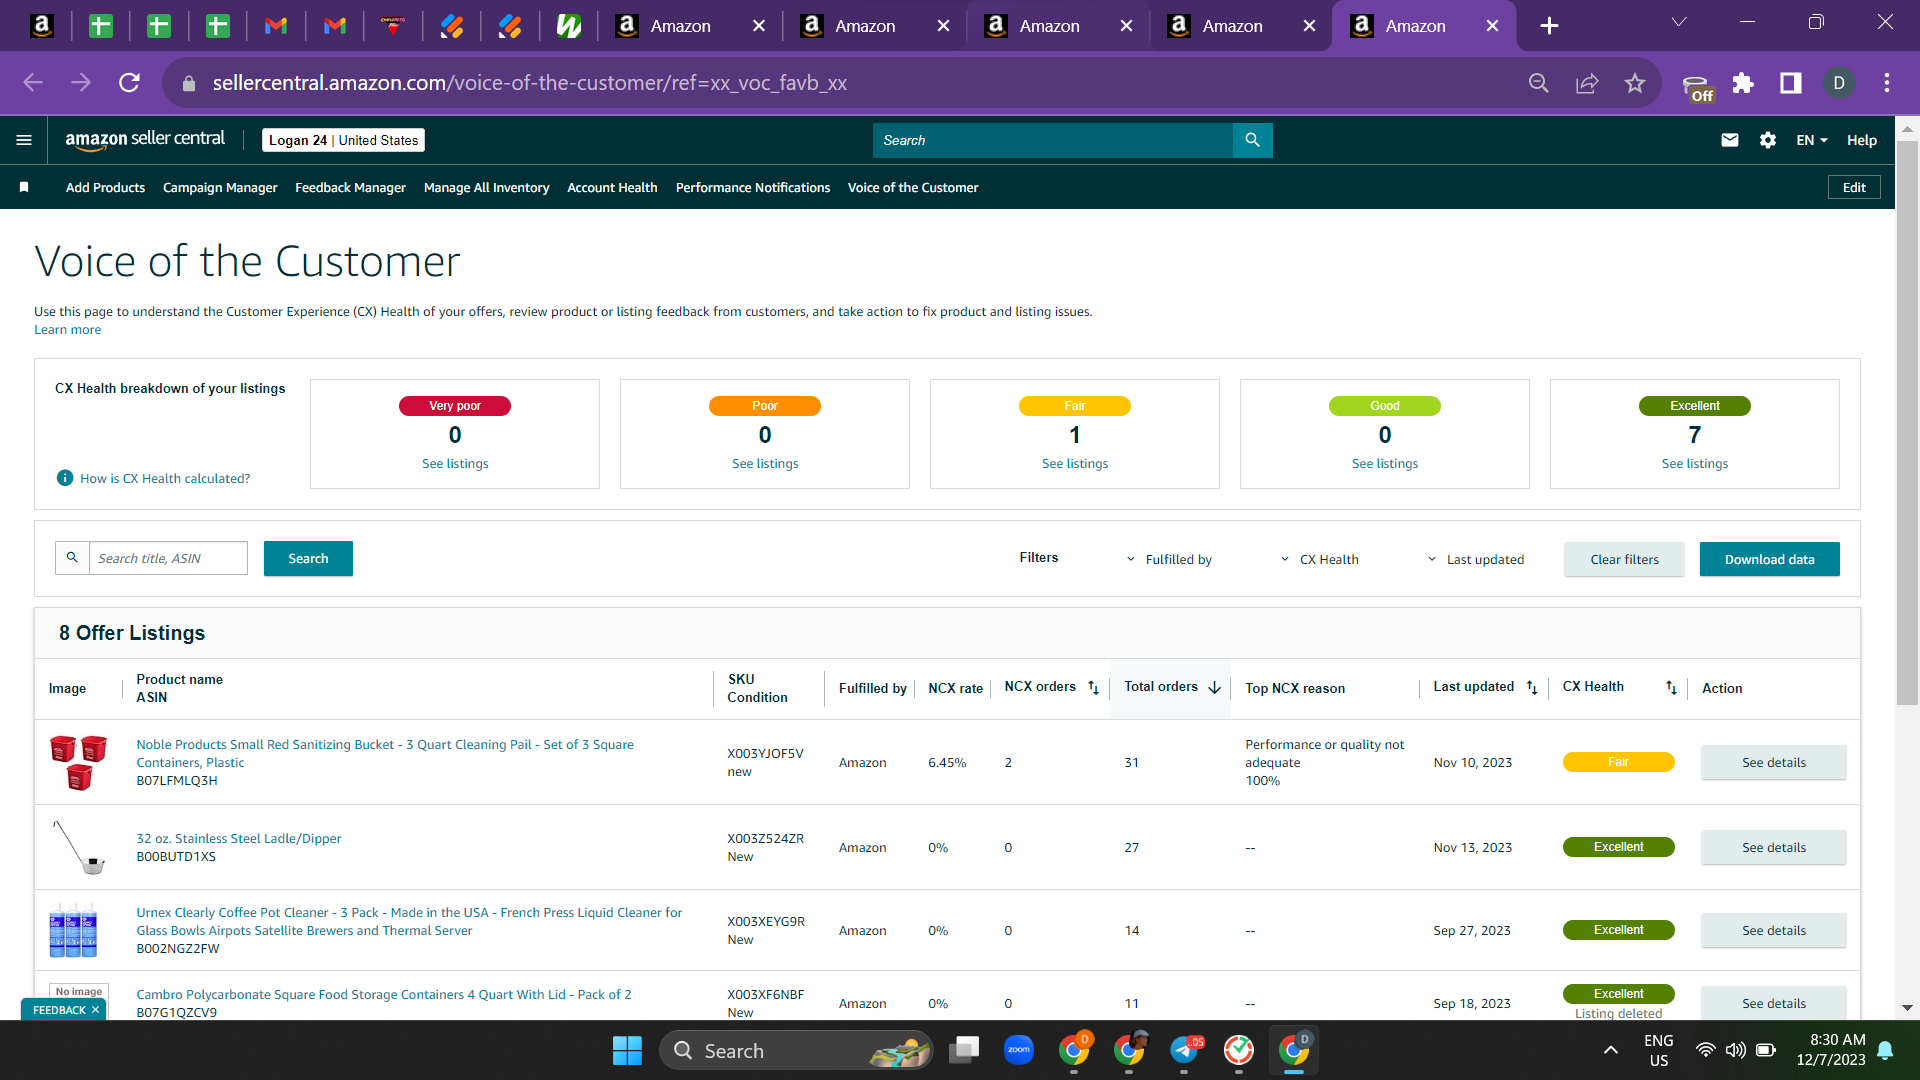The height and width of the screenshot is (1080, 1920).
Task: Click the bookmark flag icon in the favorites bar
Action: pos(24,187)
